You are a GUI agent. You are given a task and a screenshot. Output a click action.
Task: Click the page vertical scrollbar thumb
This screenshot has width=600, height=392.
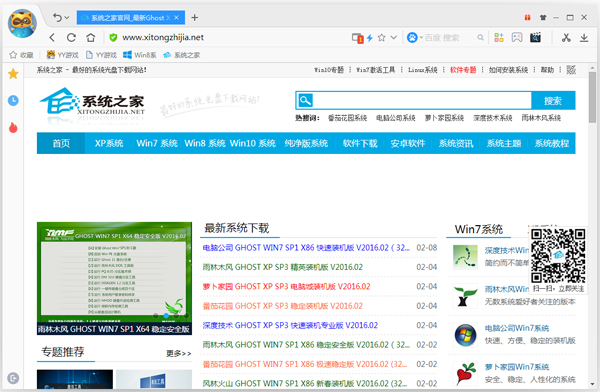click(x=592, y=97)
